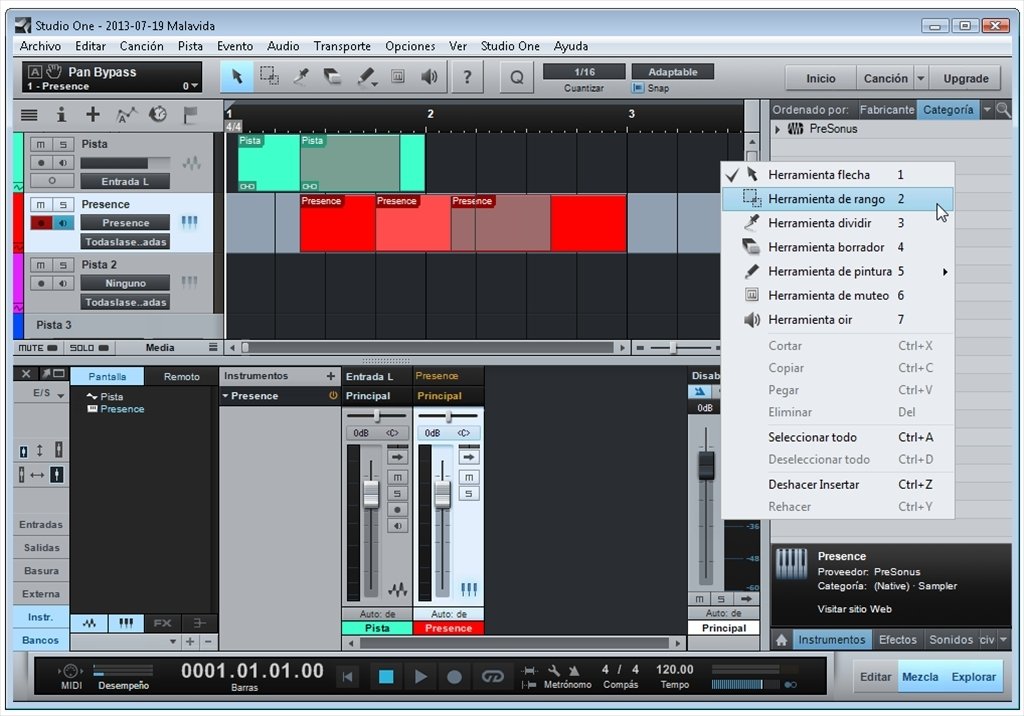The image size is (1024, 716).
Task: Open the Transporte menu
Action: coord(342,46)
